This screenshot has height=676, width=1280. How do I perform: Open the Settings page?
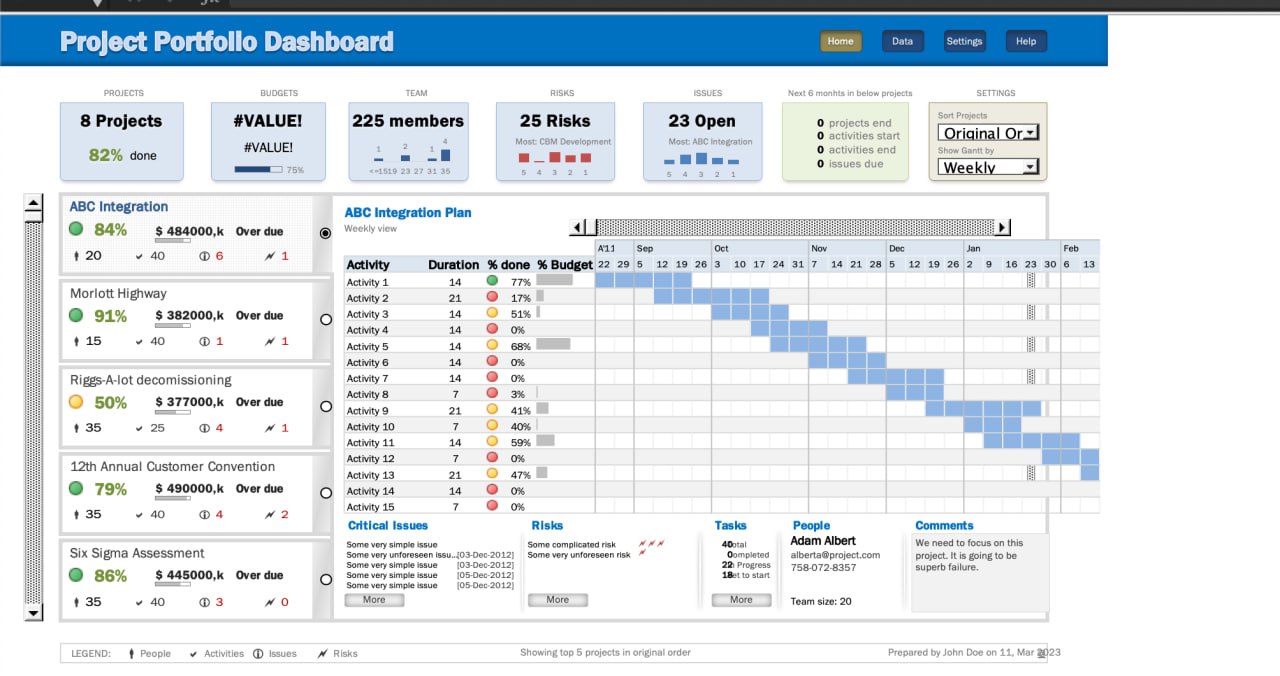(964, 41)
